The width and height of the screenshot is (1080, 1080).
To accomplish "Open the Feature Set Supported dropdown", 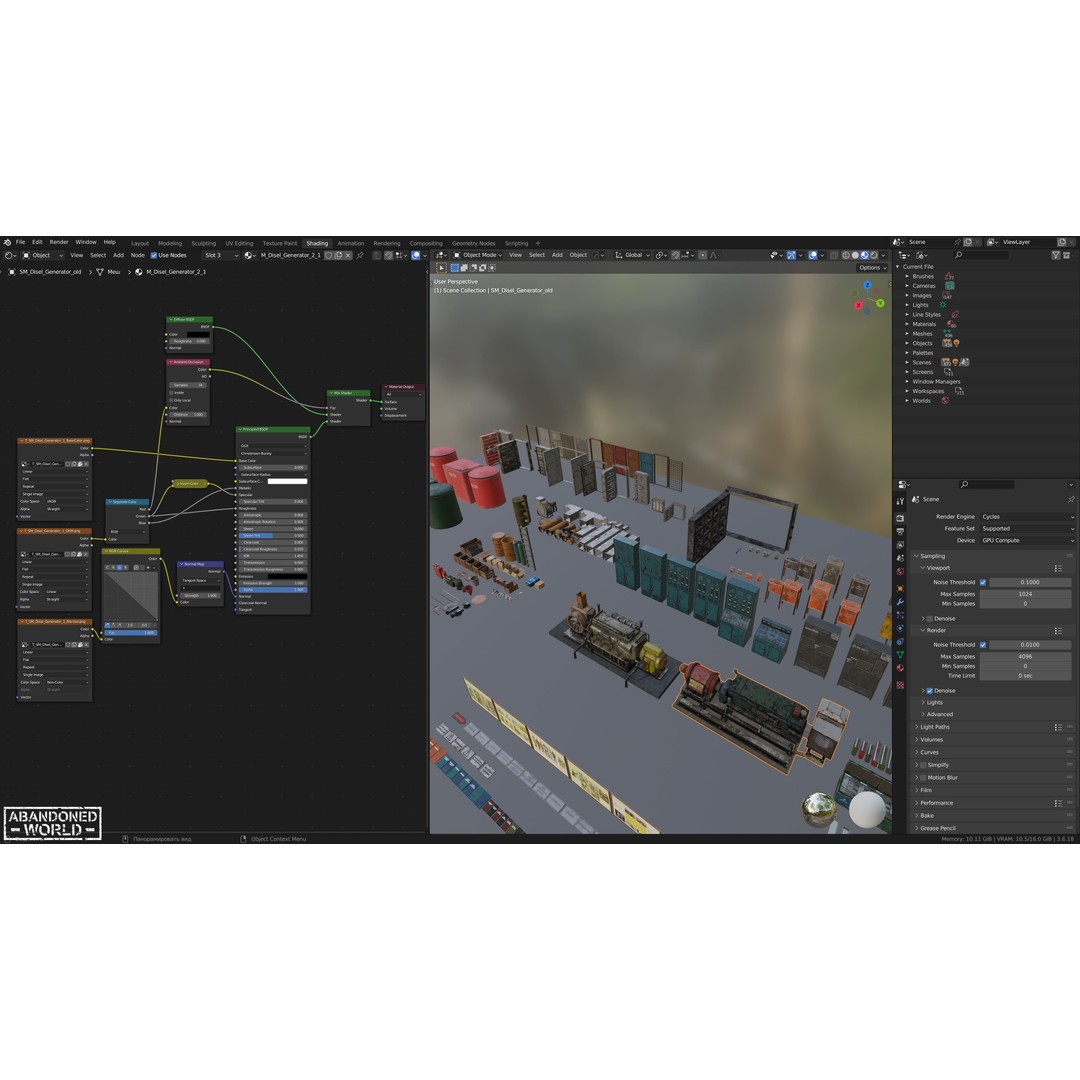I will [1027, 528].
